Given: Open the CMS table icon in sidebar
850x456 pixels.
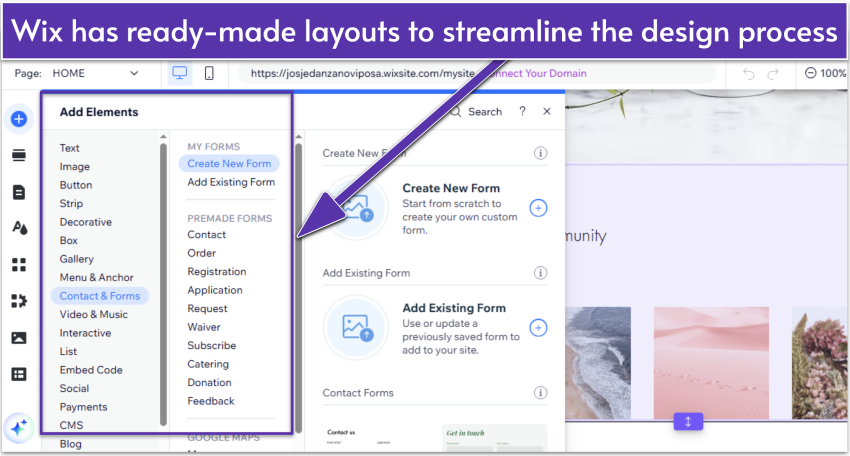Looking at the screenshot, I should 19,374.
